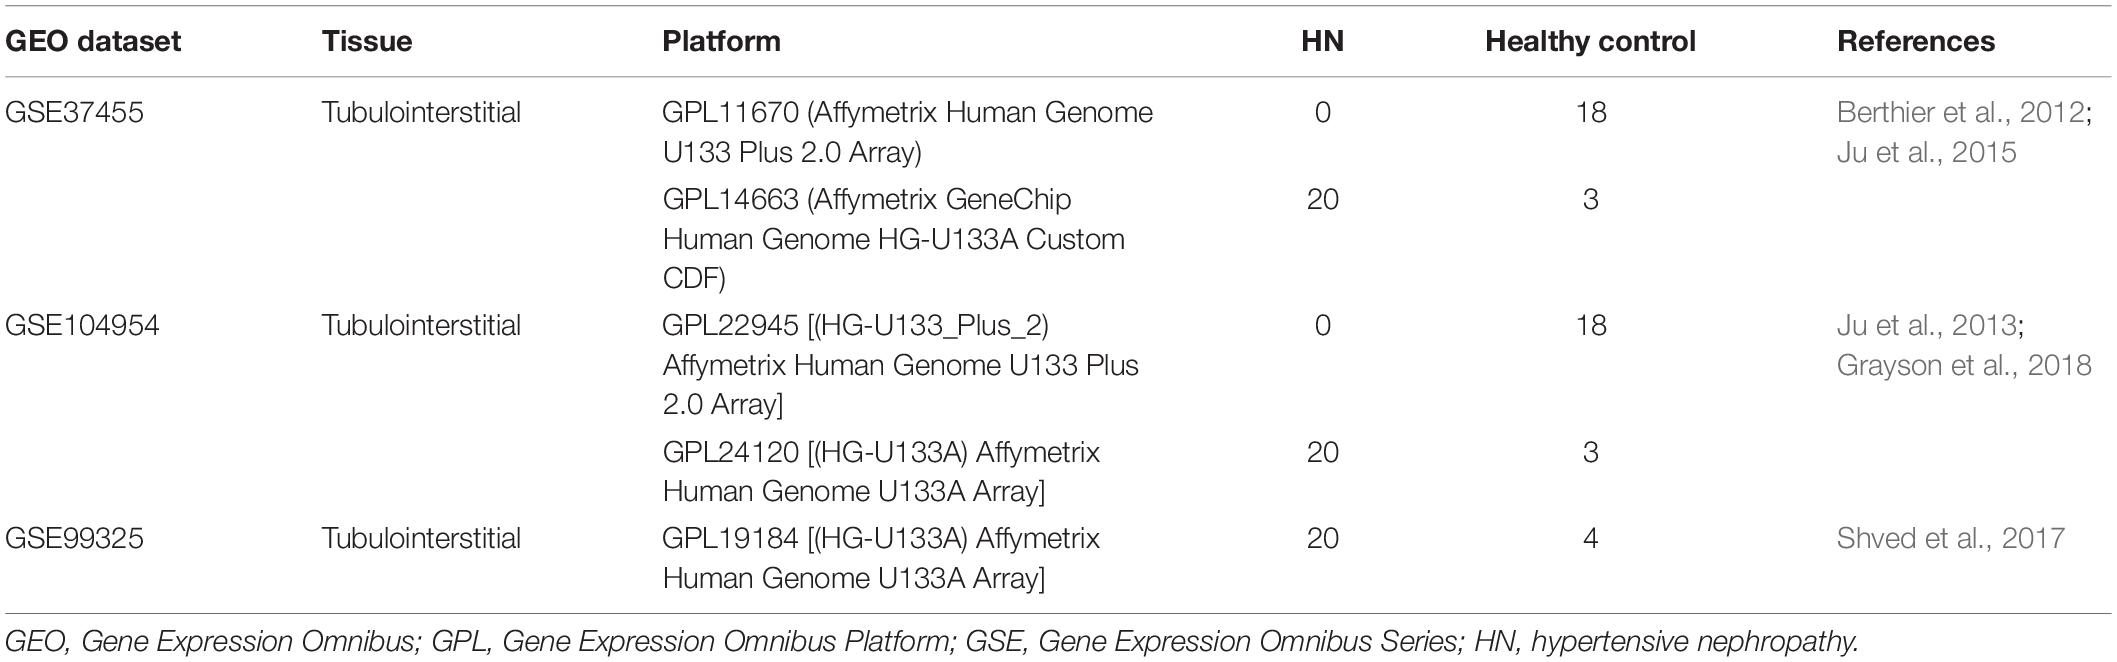Select the GPL24120 platform entry
2117x662 pixels.
pos(881,472)
